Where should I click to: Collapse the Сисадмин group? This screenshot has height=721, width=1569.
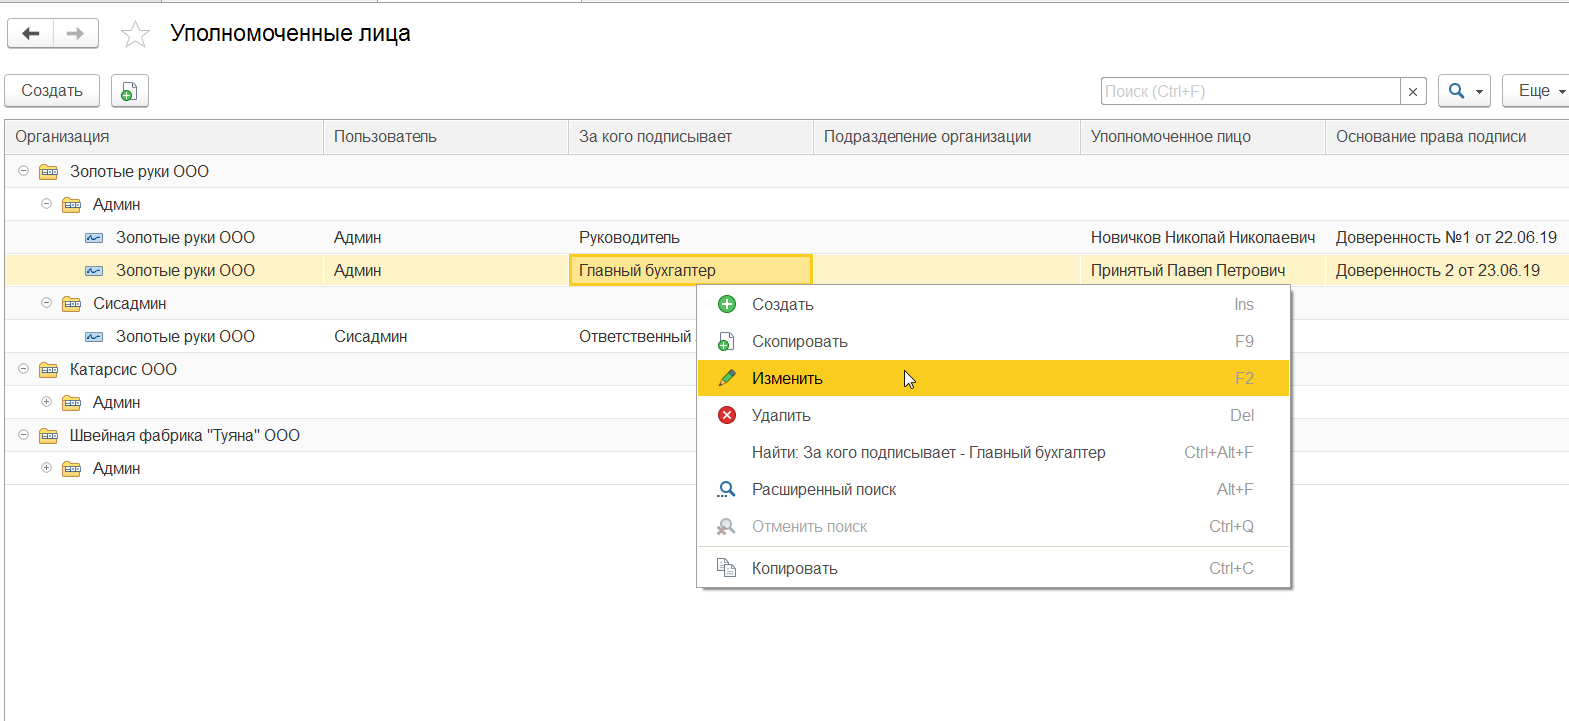46,303
